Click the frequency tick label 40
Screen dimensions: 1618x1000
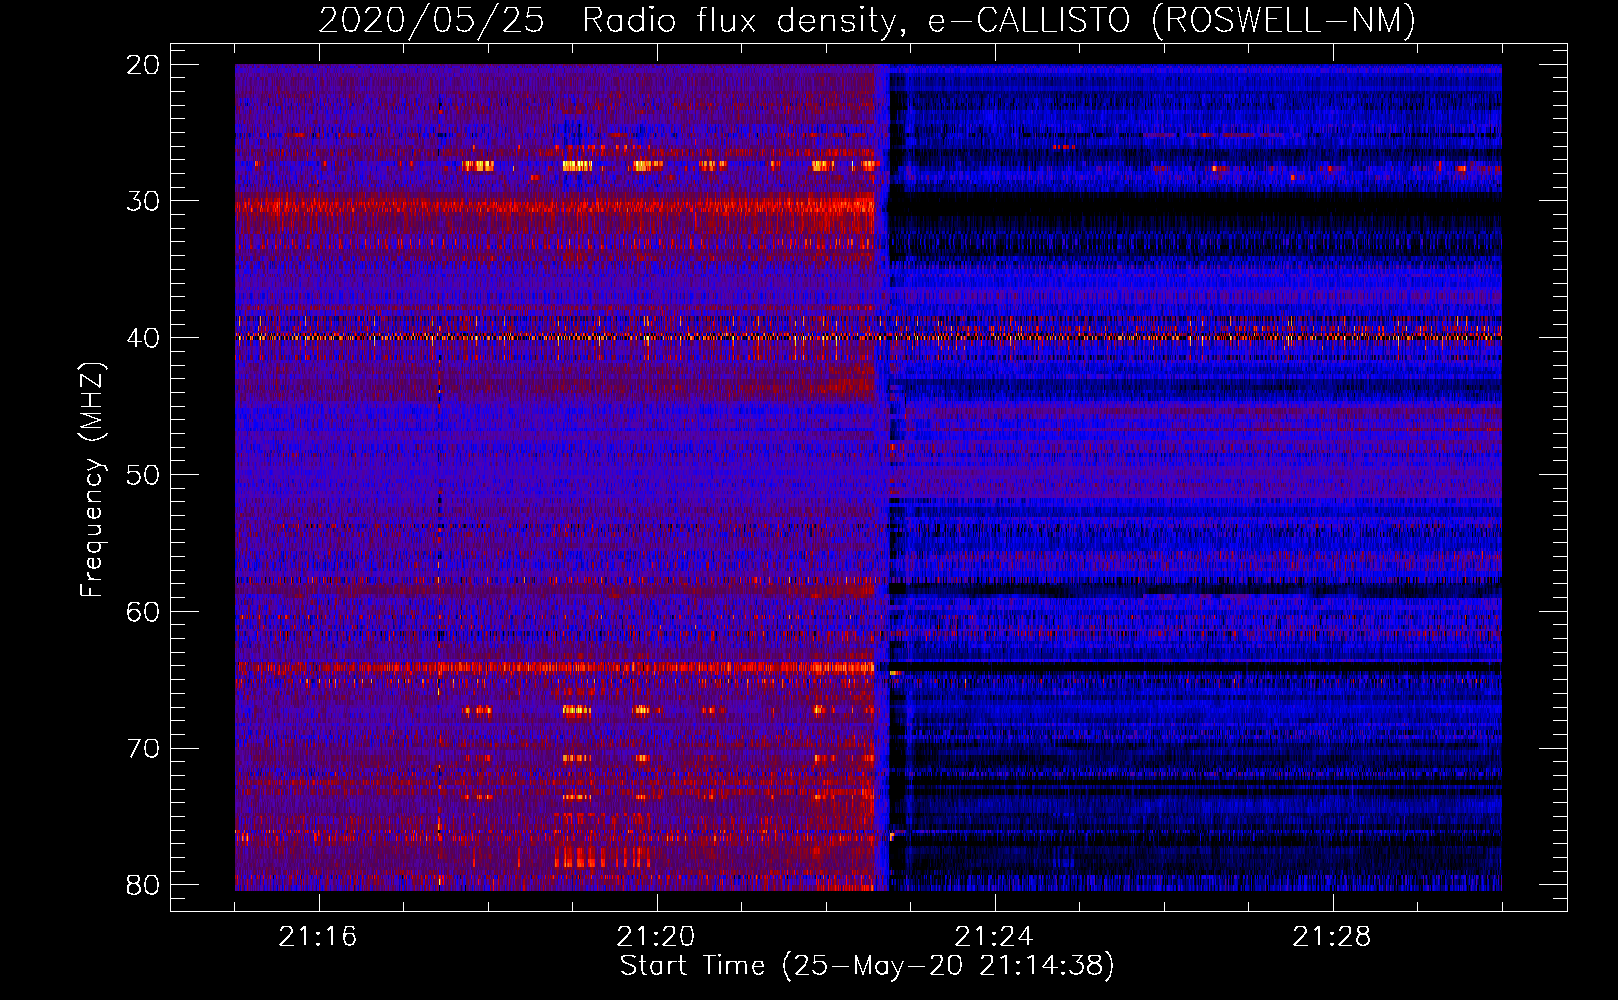click(x=143, y=338)
